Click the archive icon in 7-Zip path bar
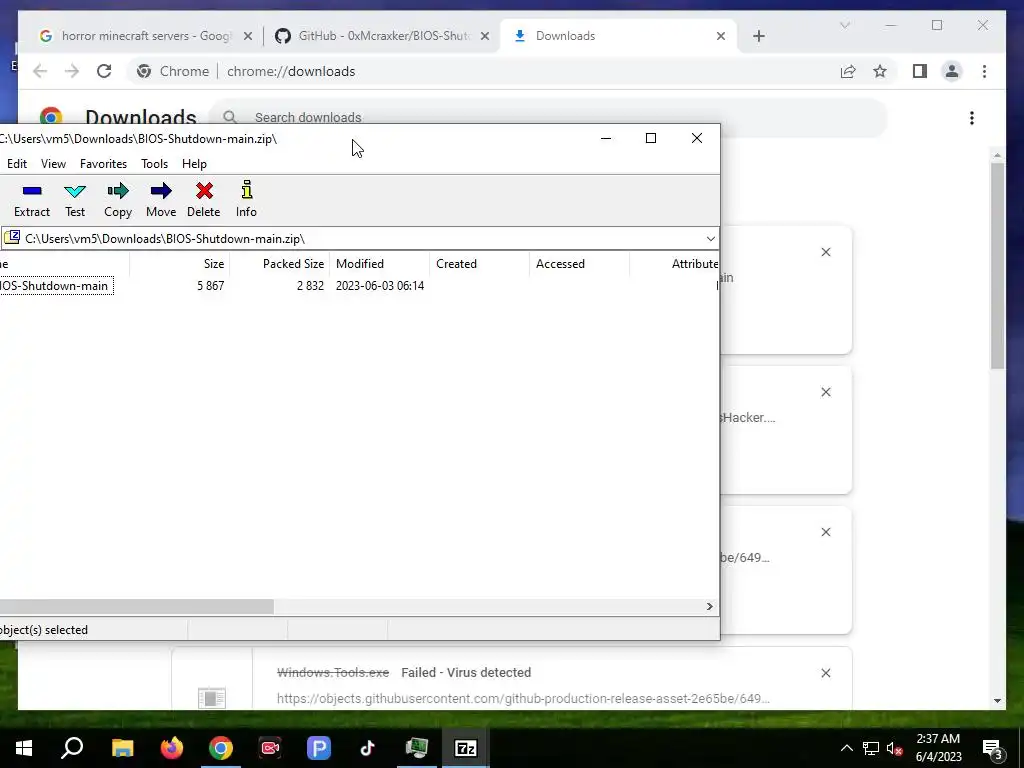The image size is (1024, 768). (12, 238)
